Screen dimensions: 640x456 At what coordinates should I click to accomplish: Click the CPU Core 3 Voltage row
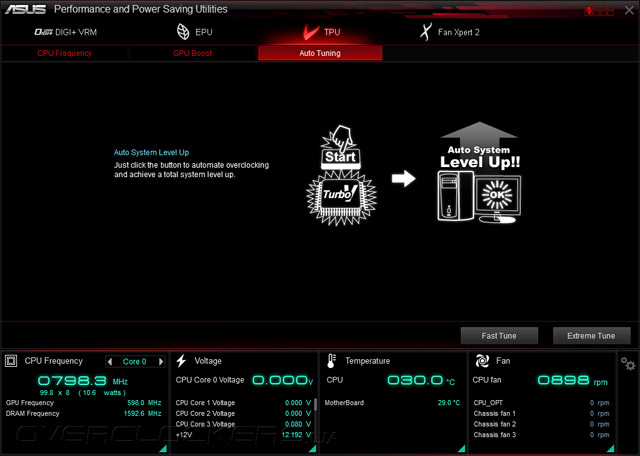pyautogui.click(x=243, y=424)
